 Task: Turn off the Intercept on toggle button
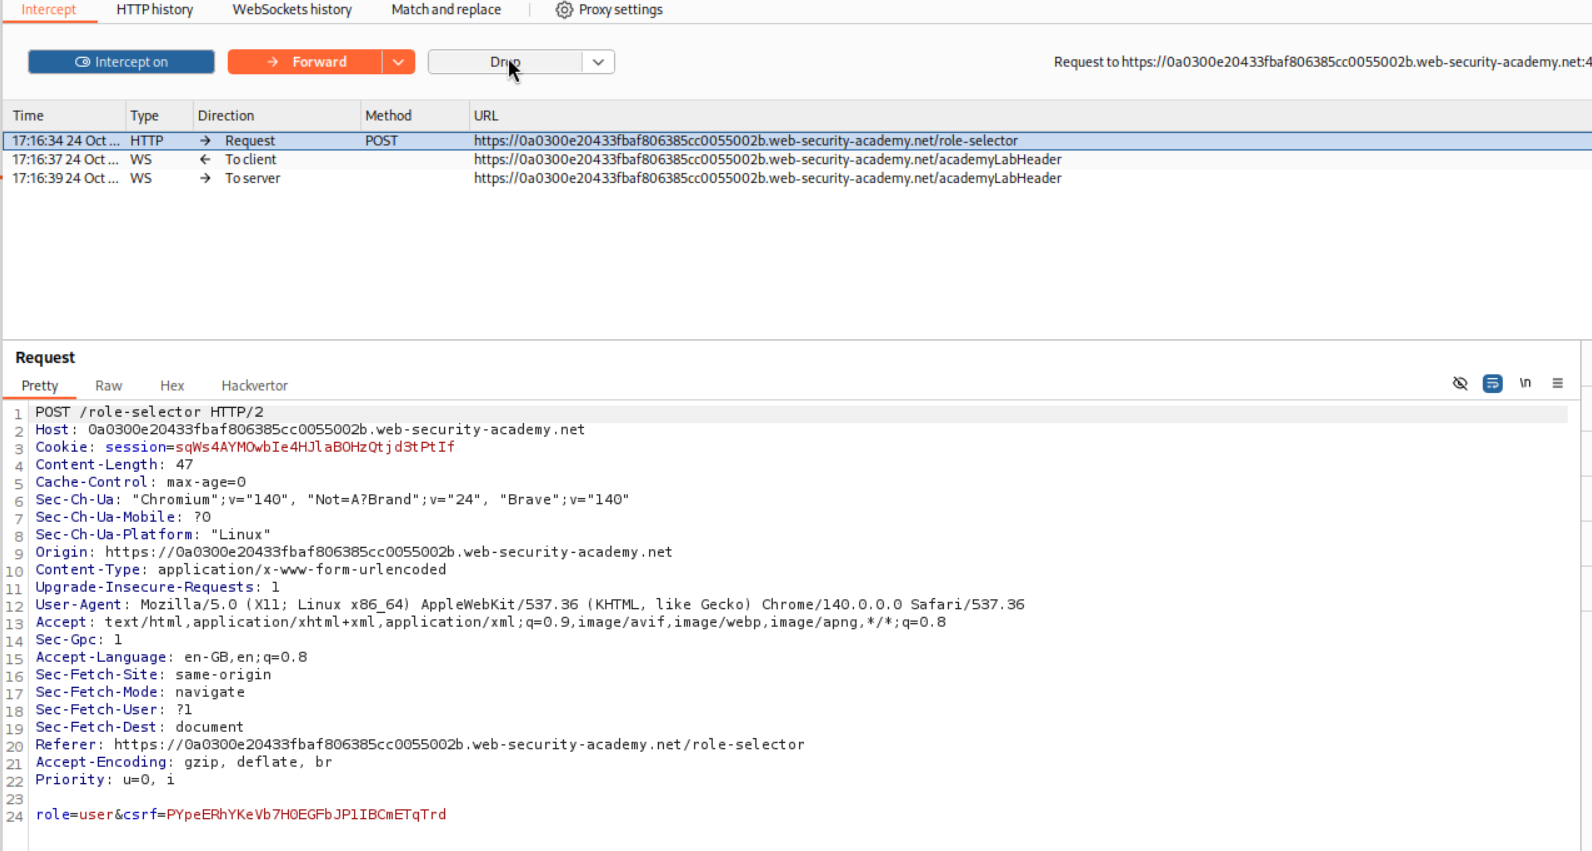pos(121,62)
